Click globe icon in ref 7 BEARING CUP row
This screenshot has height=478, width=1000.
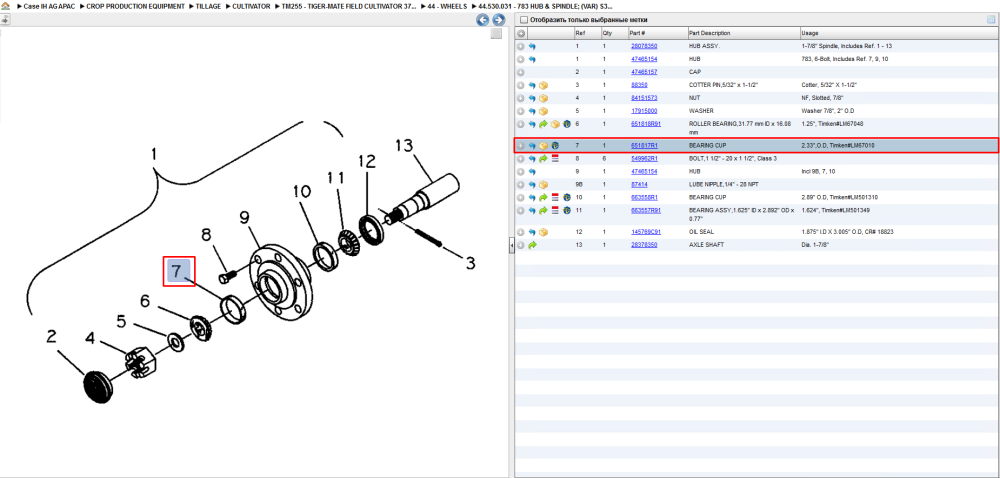(555, 146)
